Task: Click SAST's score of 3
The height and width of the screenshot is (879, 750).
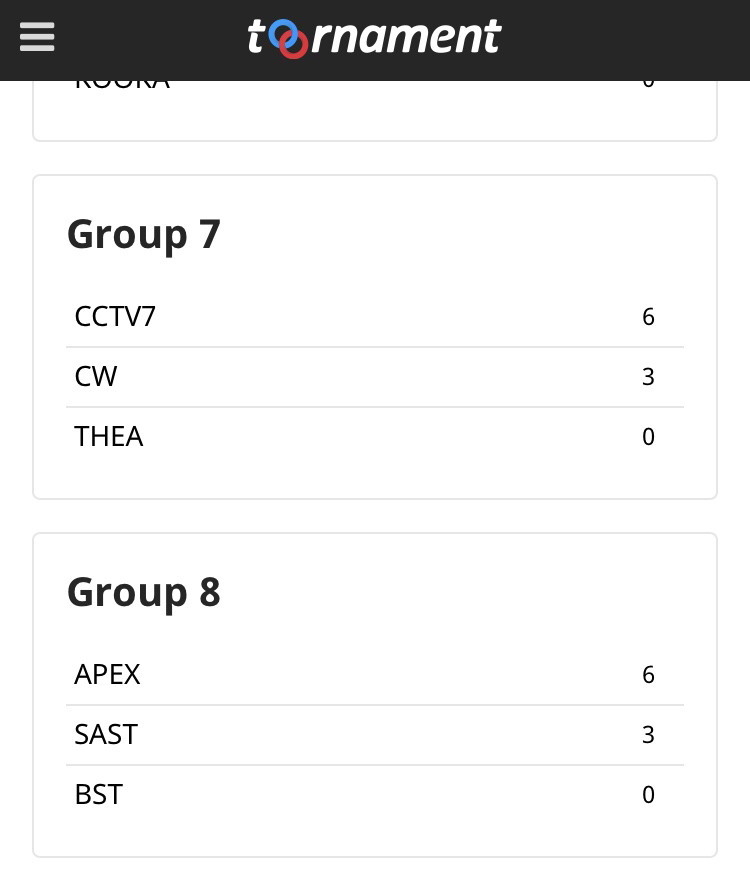Action: [648, 735]
